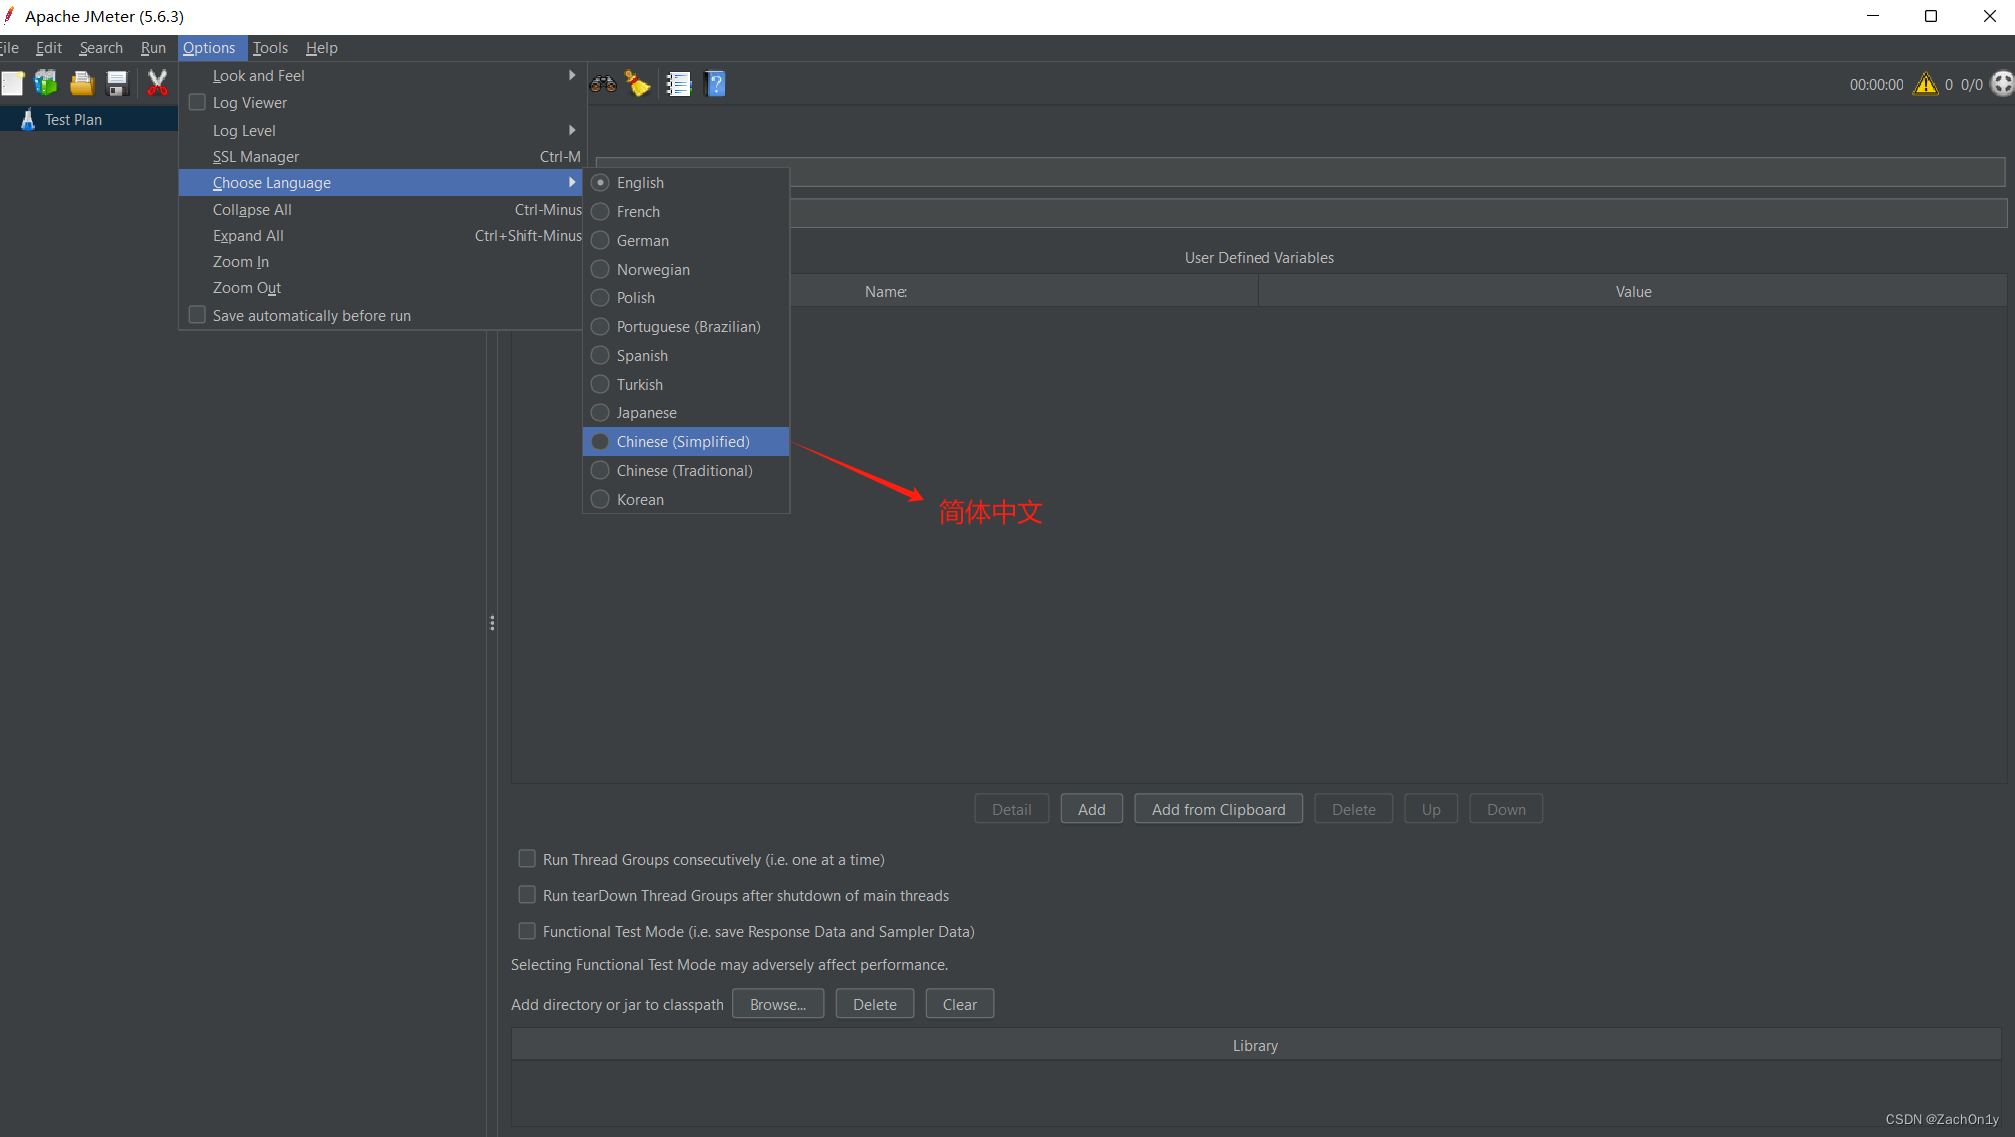Image resolution: width=2015 pixels, height=1137 pixels.
Task: Select Chinese (Traditional) language option
Action: point(686,470)
